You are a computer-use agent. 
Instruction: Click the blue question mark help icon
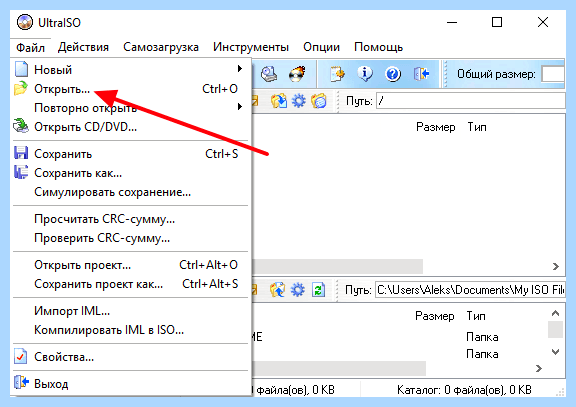pyautogui.click(x=393, y=74)
